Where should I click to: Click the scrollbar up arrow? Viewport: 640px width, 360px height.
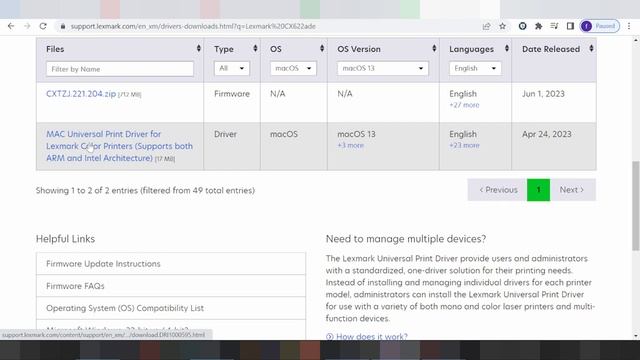pos(636,40)
